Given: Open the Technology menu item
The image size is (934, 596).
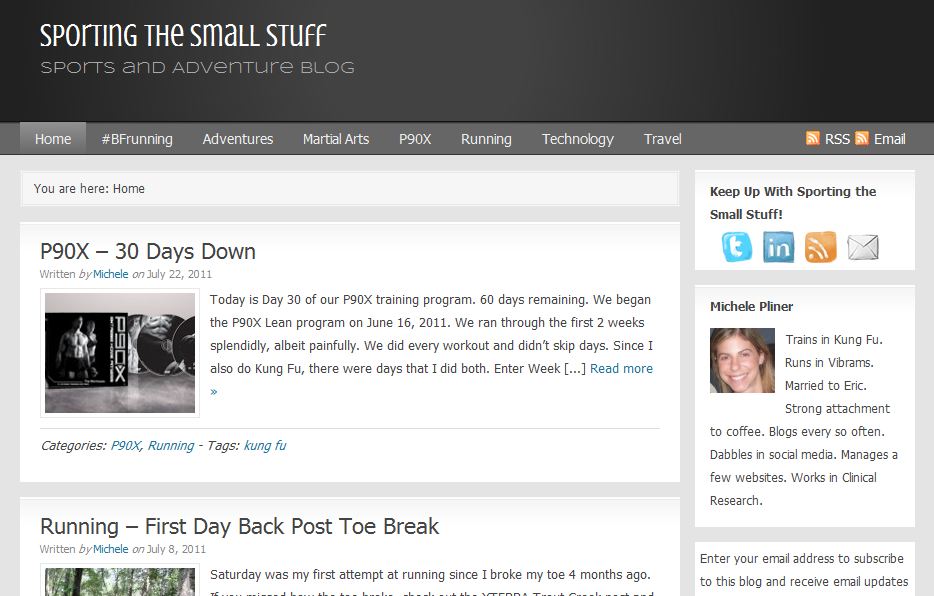Looking at the screenshot, I should pos(577,139).
